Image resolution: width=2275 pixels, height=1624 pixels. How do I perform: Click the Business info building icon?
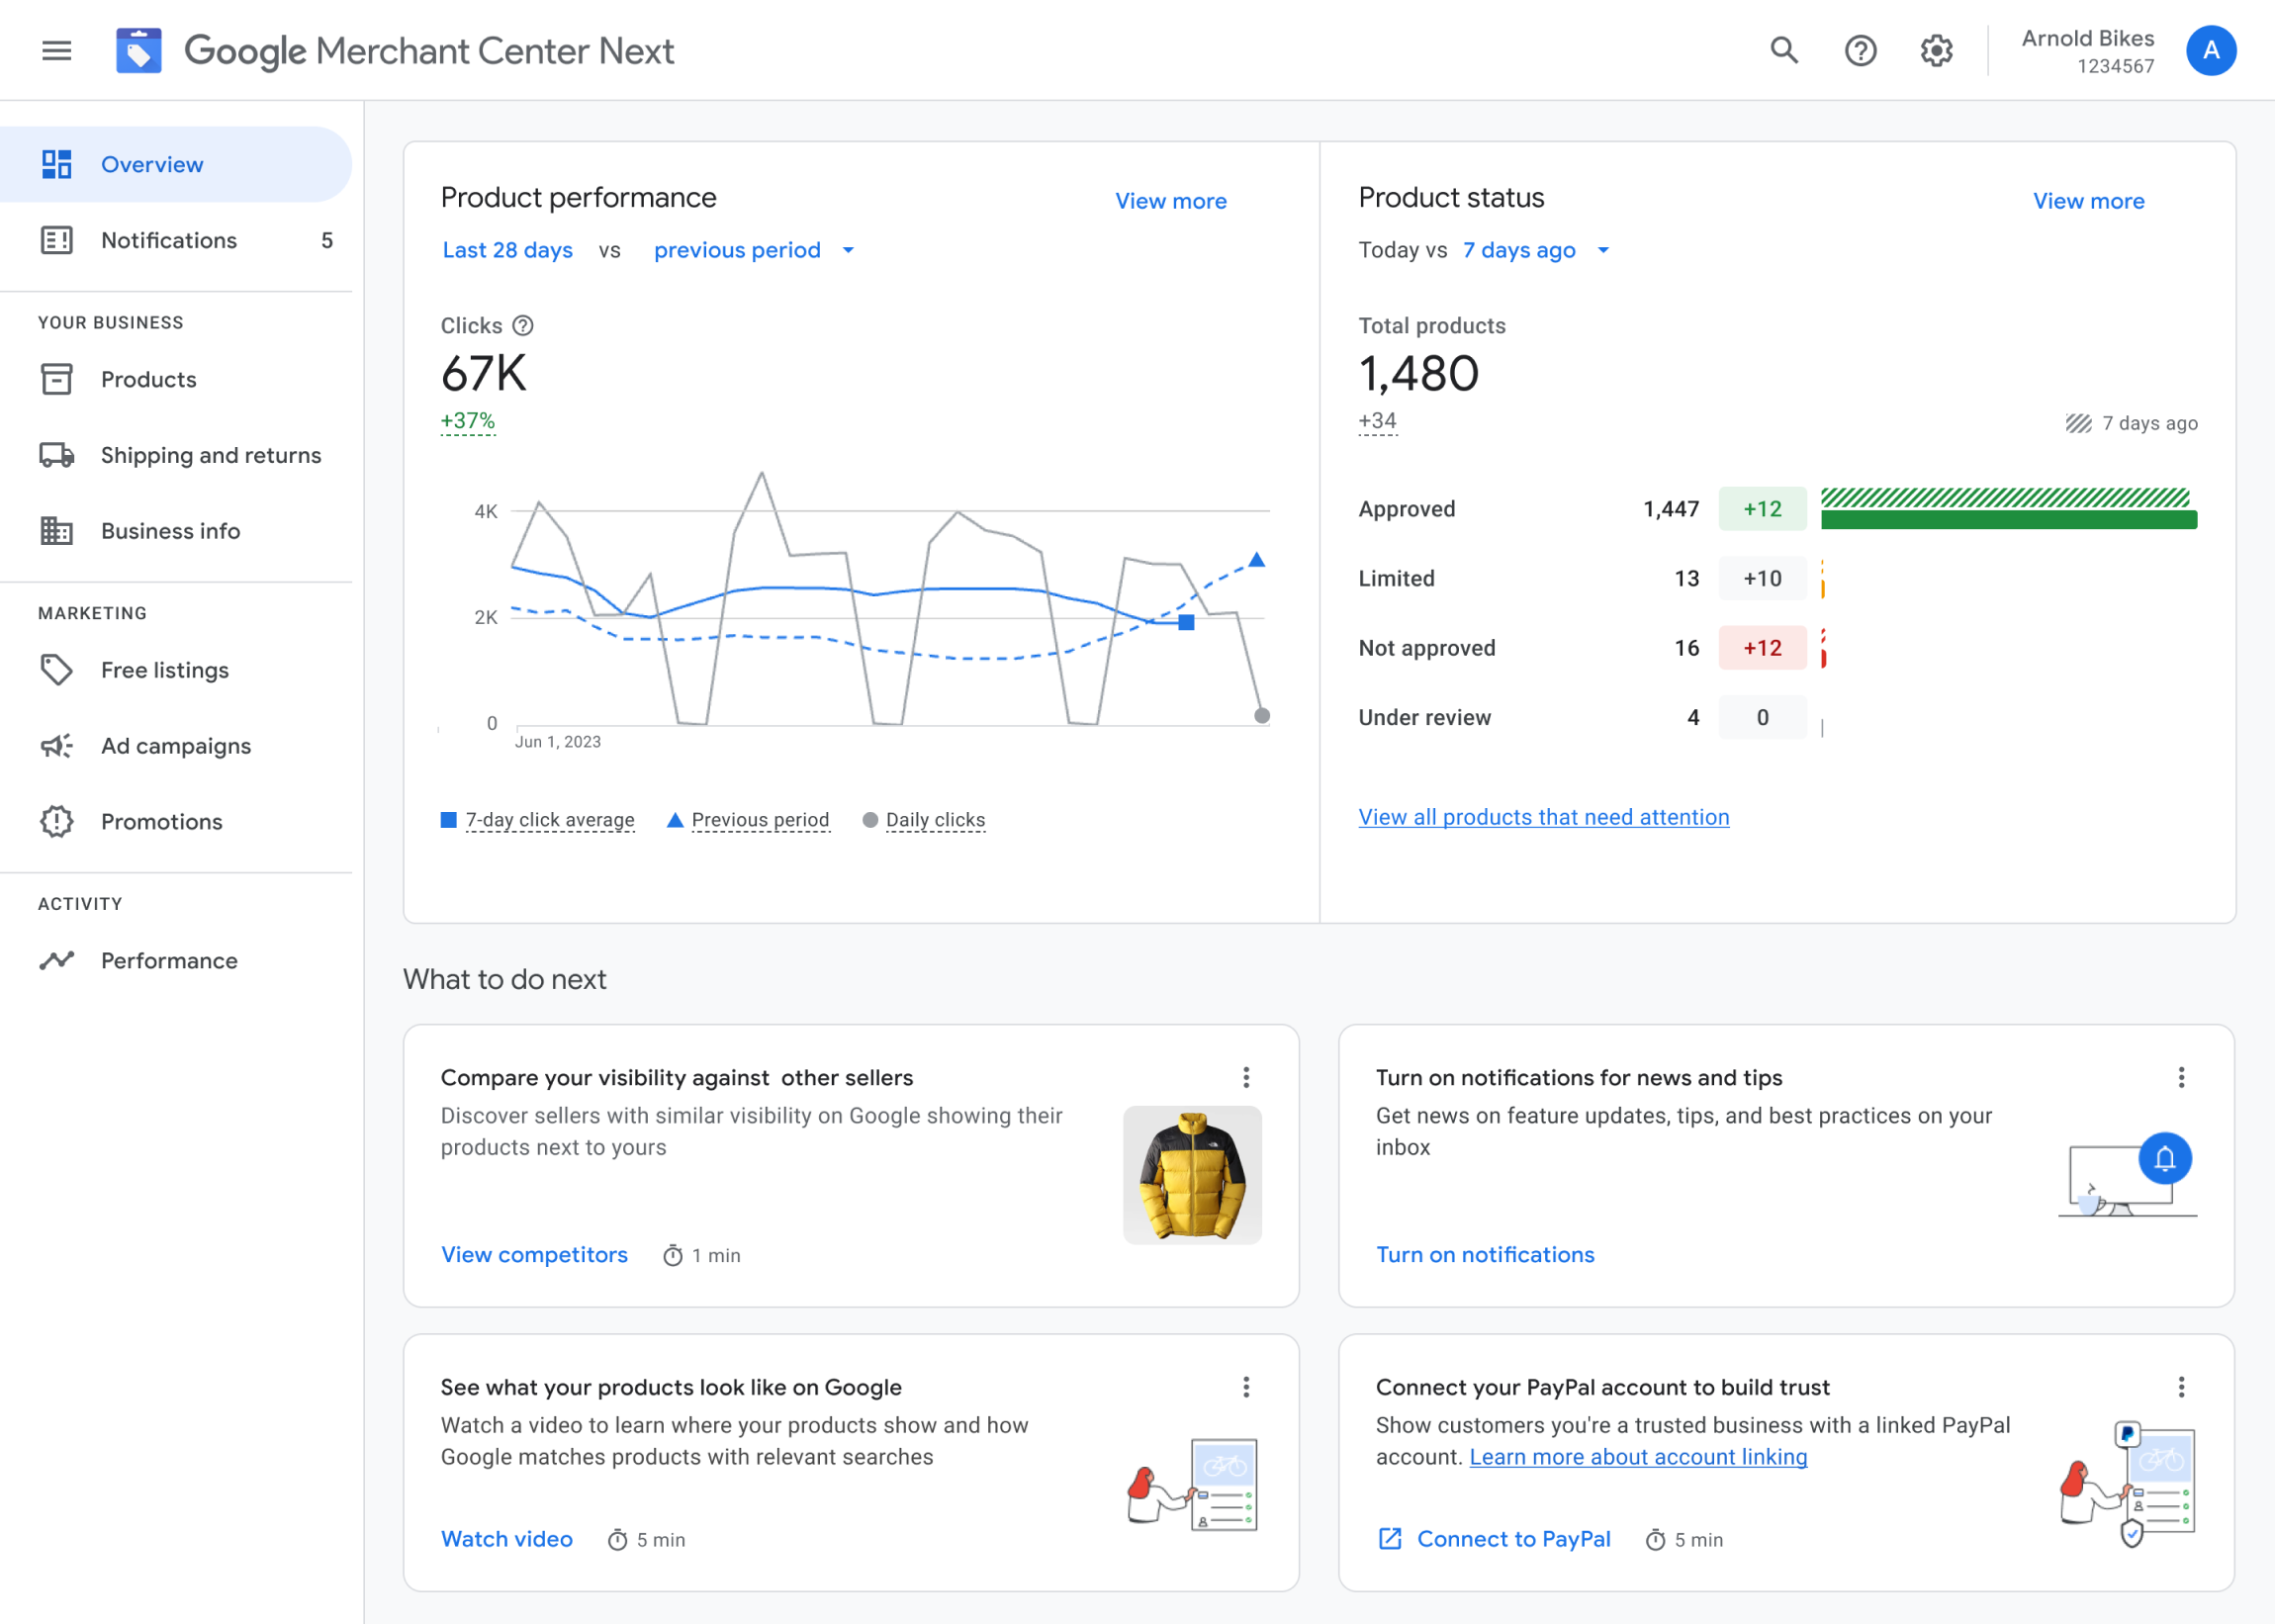point(57,531)
